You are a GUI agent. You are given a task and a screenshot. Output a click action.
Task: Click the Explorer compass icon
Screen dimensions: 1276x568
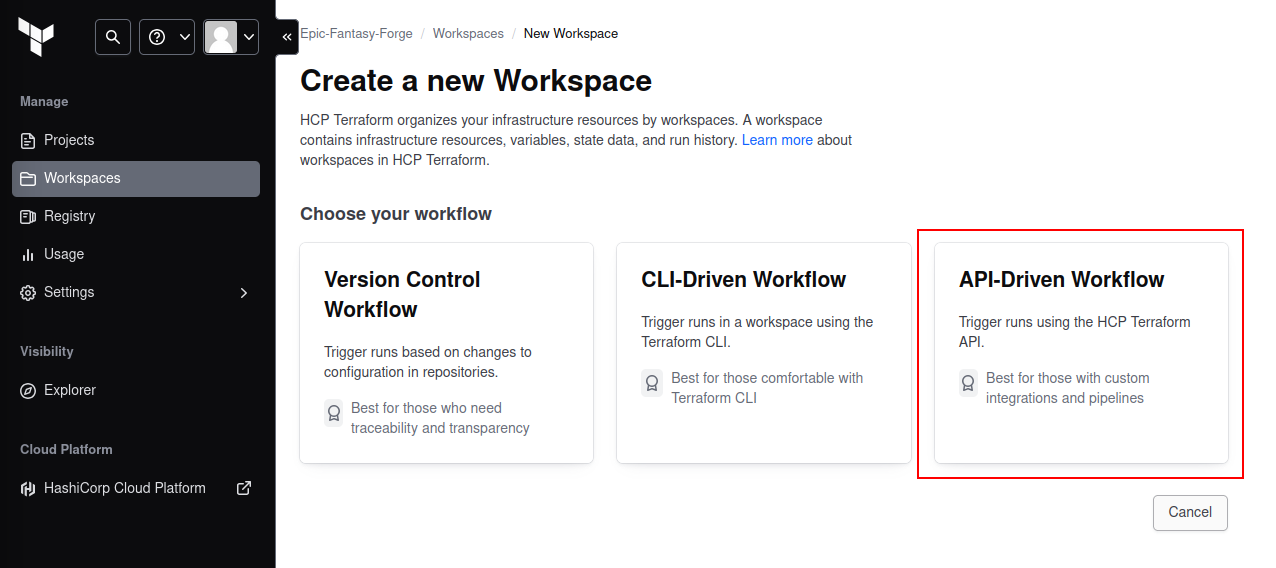tap(28, 390)
